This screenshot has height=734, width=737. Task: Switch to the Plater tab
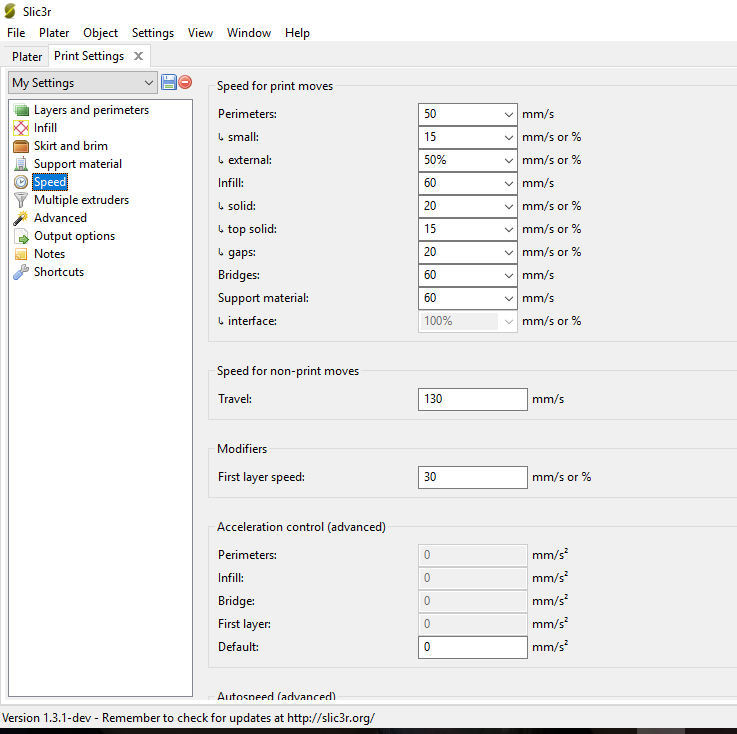[x=27, y=57]
